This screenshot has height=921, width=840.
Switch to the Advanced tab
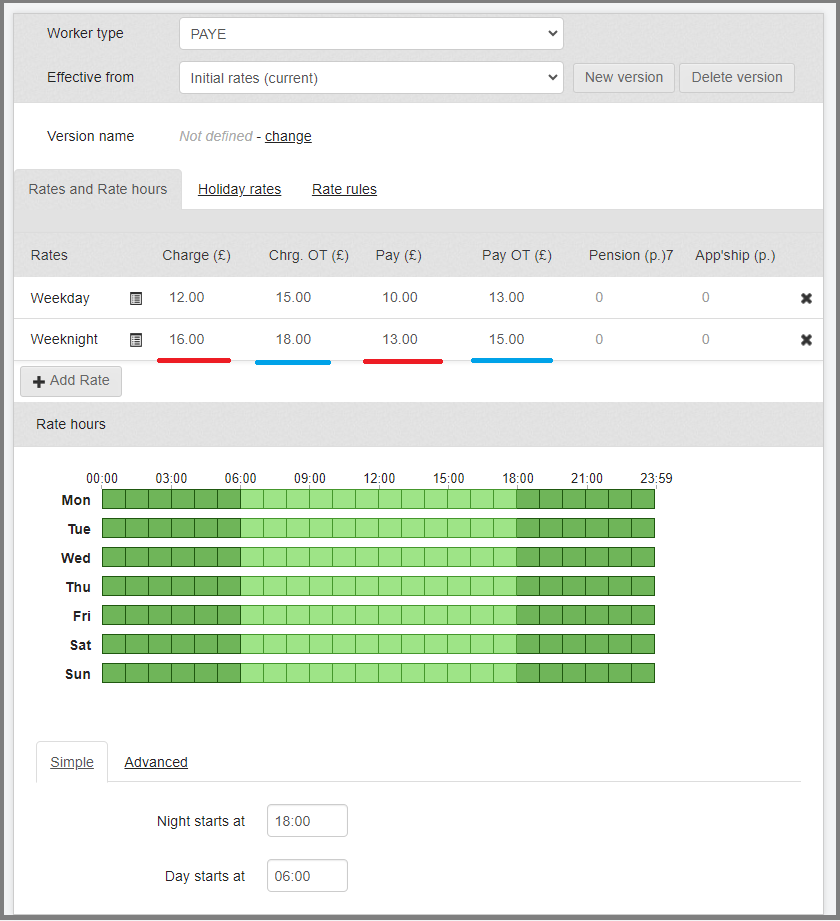click(x=156, y=763)
